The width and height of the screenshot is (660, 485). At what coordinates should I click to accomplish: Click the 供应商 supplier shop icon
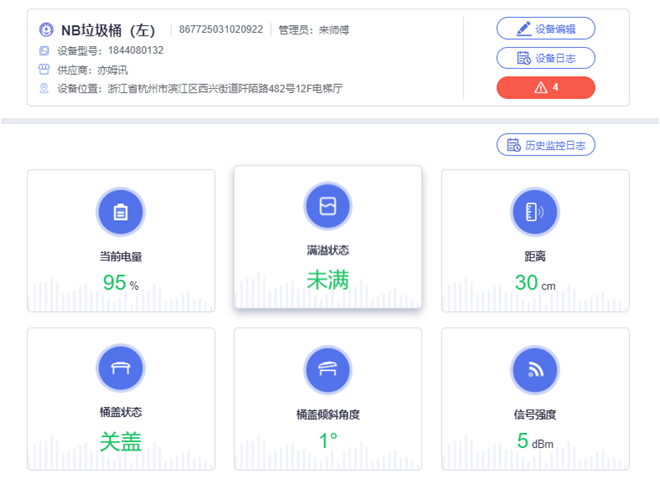click(x=44, y=70)
